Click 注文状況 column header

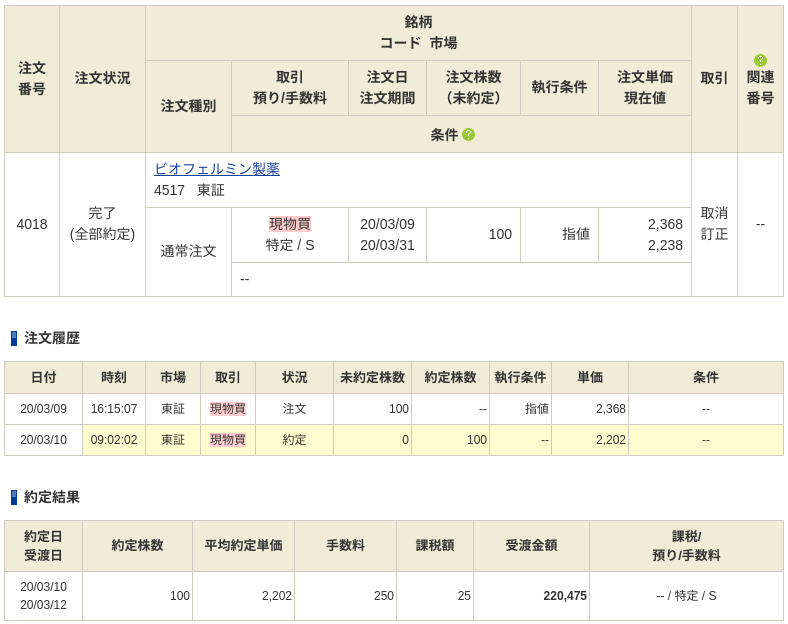pyautogui.click(x=102, y=78)
